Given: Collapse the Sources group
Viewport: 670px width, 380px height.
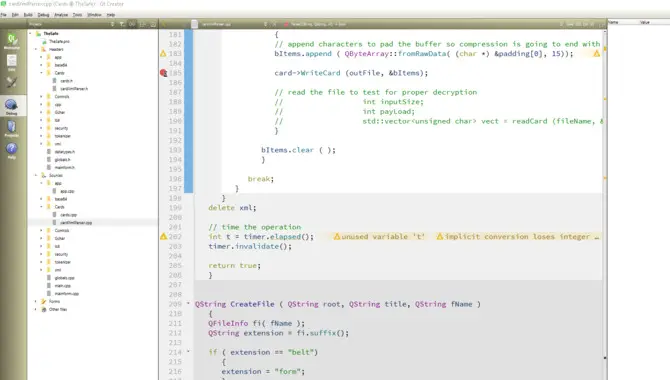Looking at the screenshot, I should [36, 175].
